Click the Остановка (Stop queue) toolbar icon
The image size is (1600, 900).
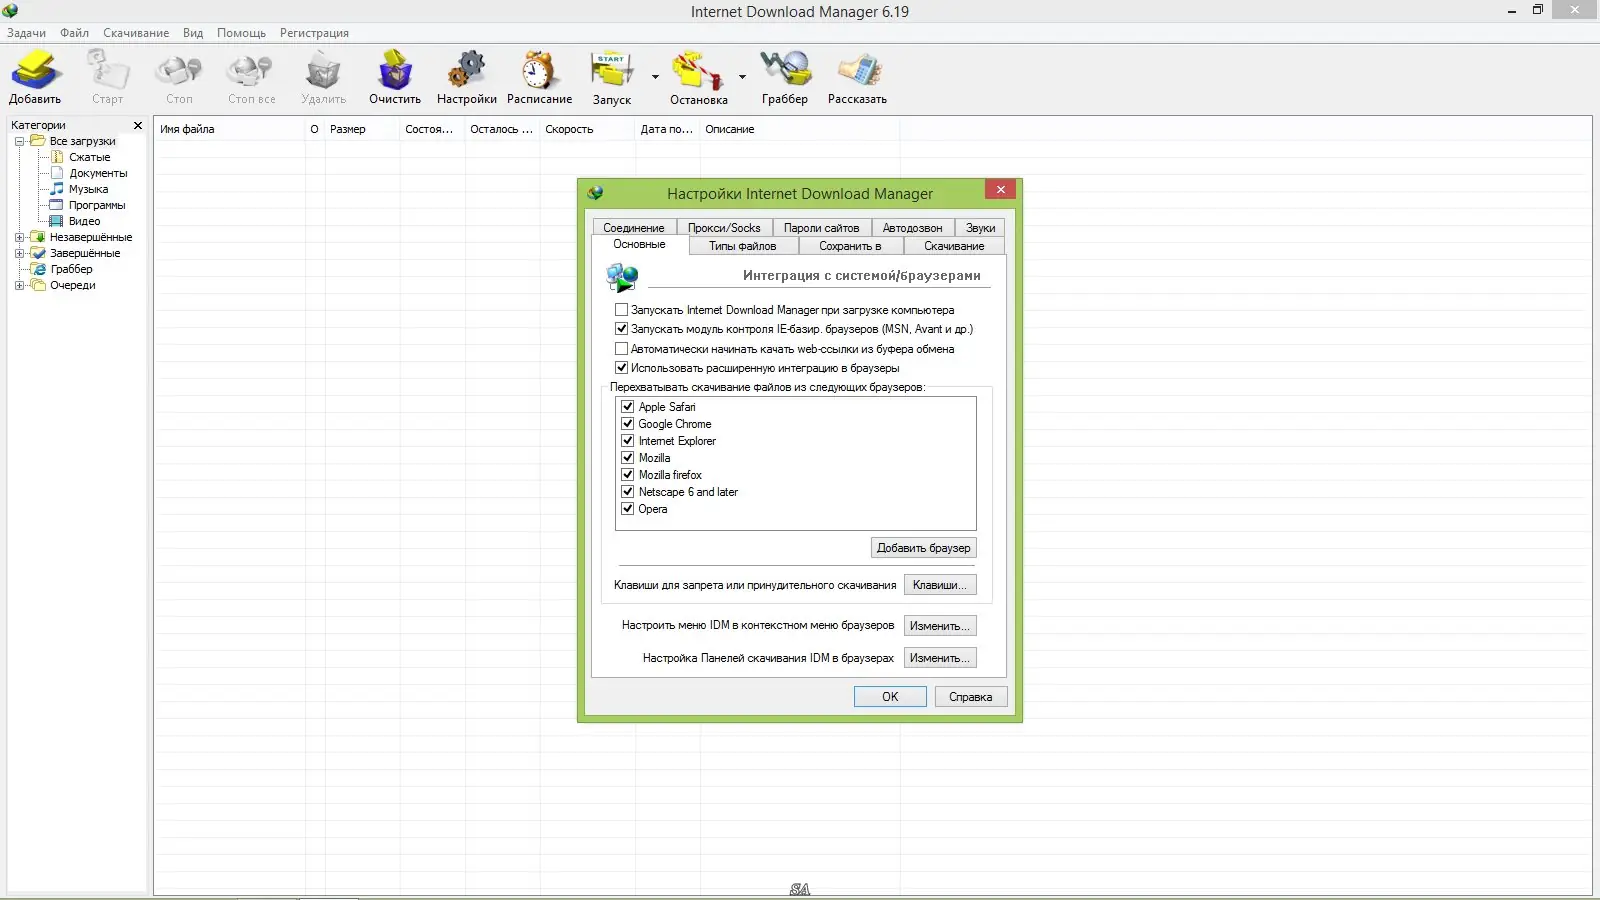click(x=699, y=70)
